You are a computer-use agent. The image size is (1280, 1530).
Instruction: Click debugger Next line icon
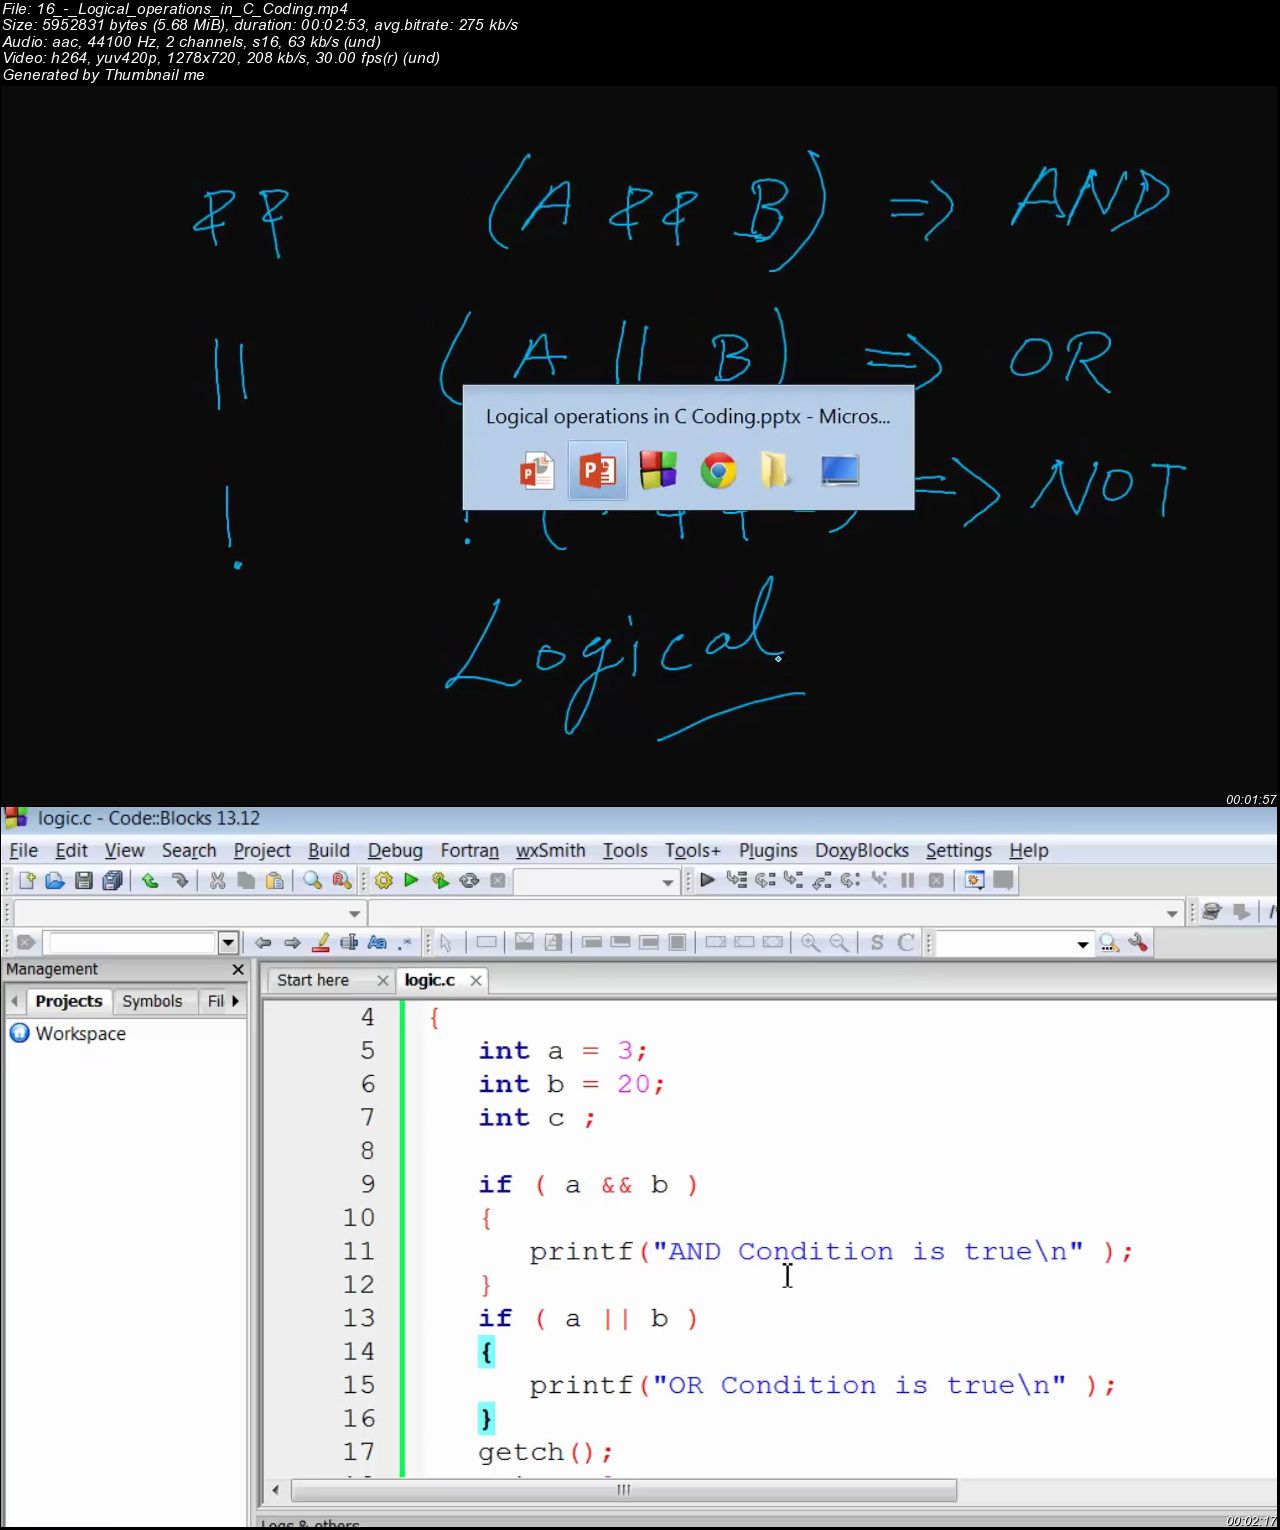(765, 881)
